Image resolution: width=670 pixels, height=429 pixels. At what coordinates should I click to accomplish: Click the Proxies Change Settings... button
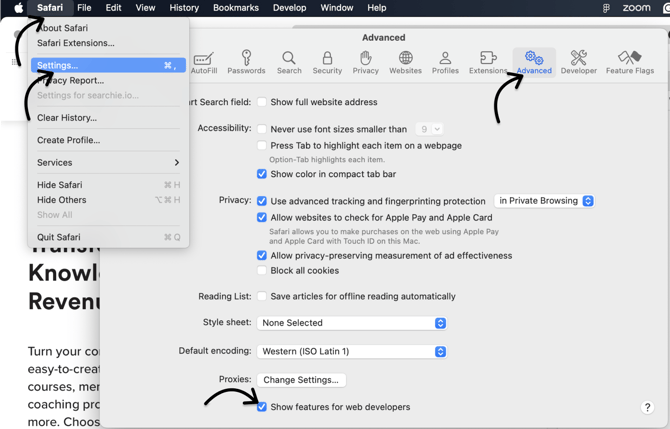[x=301, y=380]
